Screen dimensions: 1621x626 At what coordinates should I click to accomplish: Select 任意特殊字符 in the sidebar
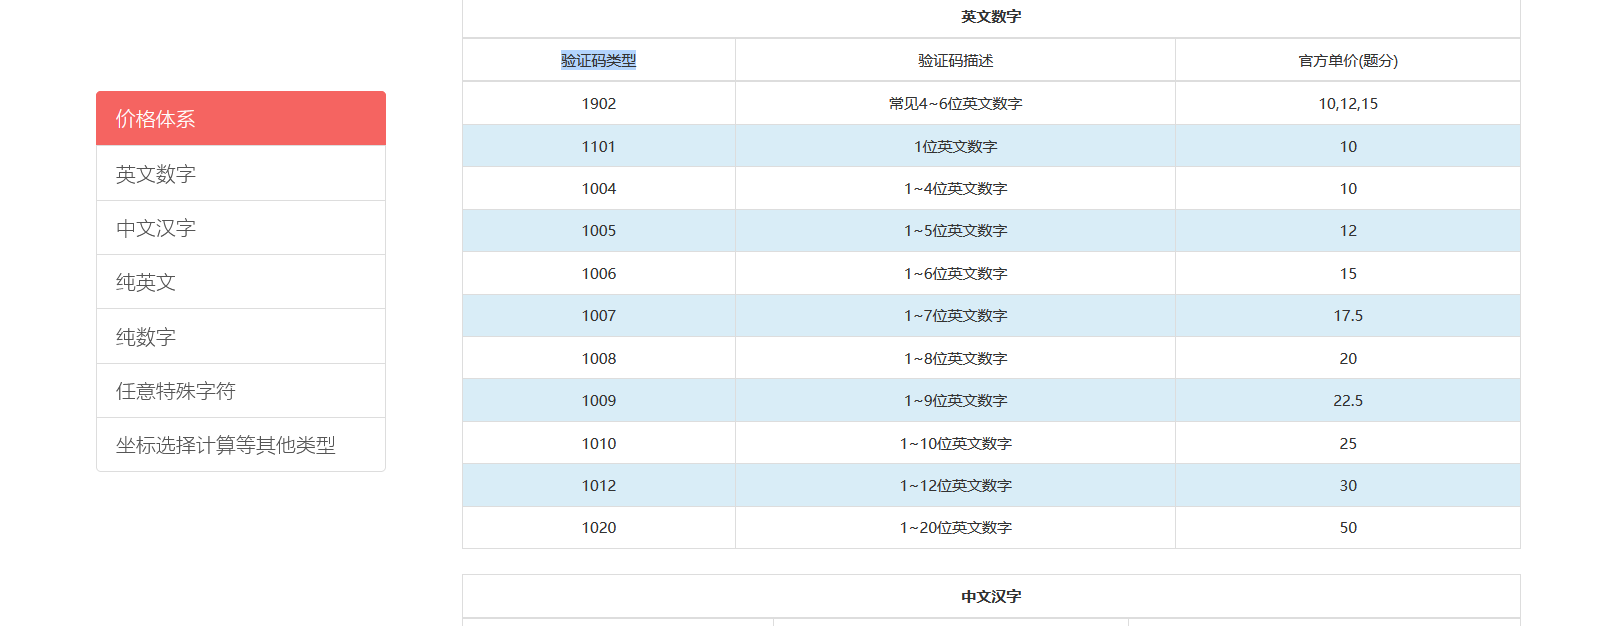pyautogui.click(x=241, y=391)
